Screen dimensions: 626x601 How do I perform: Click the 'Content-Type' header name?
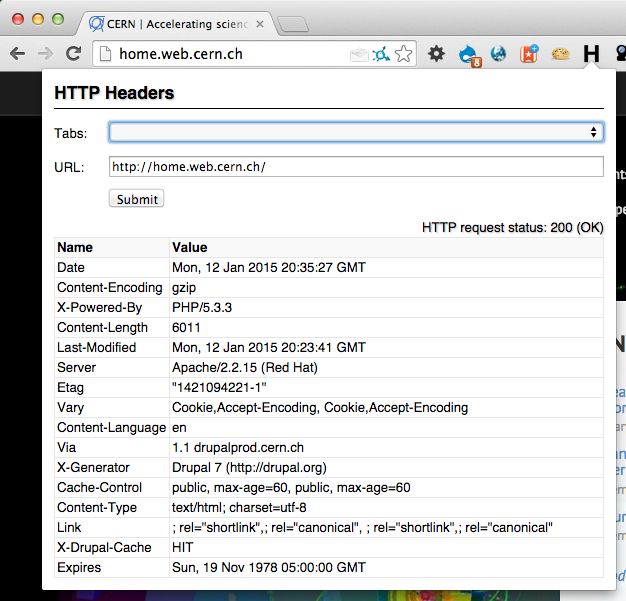coord(97,508)
